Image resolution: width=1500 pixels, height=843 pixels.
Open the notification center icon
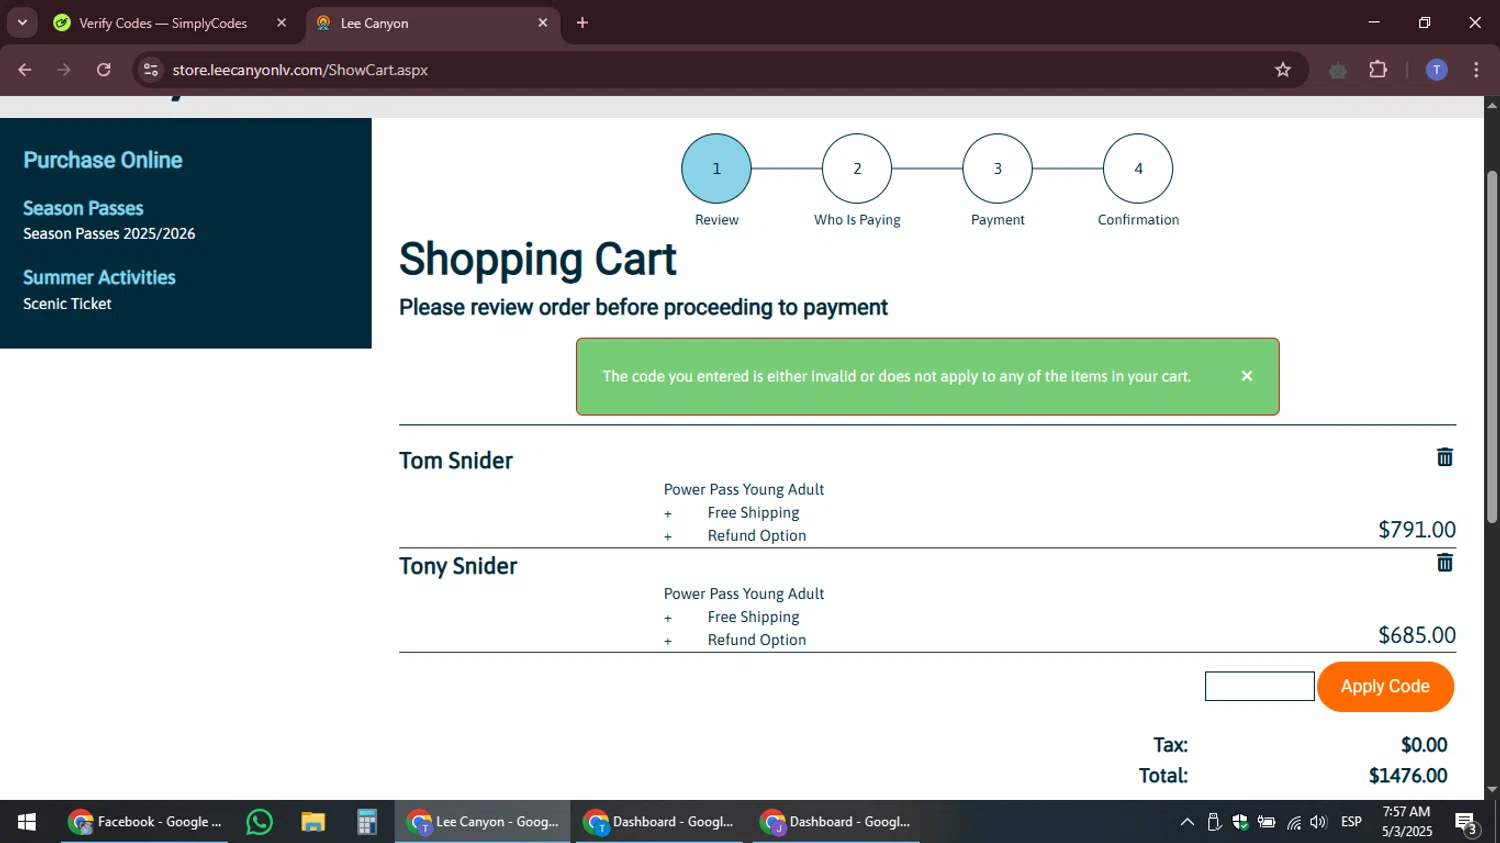pyautogui.click(x=1467, y=823)
